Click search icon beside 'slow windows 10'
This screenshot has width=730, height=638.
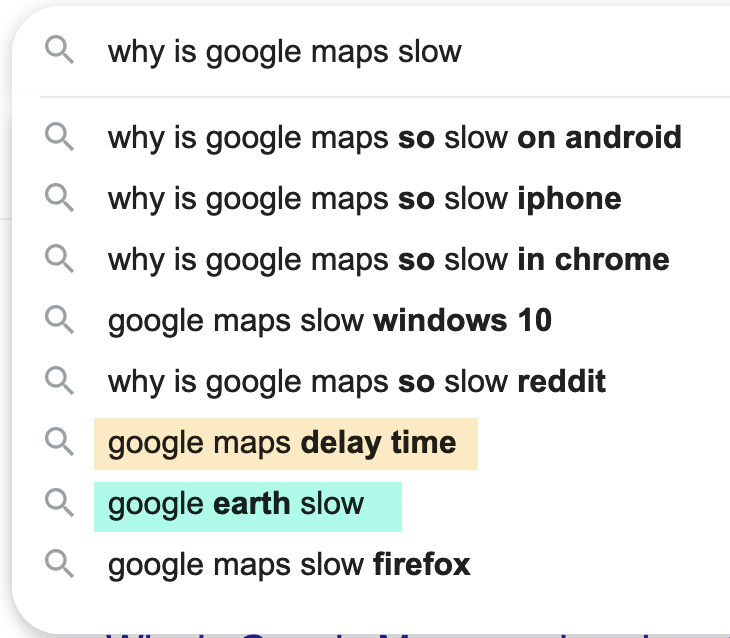(x=60, y=320)
